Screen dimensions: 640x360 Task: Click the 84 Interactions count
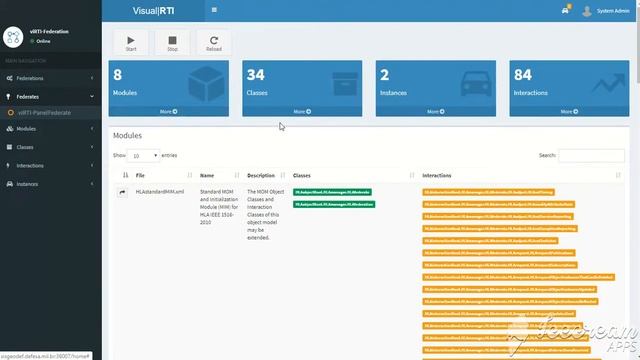[522, 75]
